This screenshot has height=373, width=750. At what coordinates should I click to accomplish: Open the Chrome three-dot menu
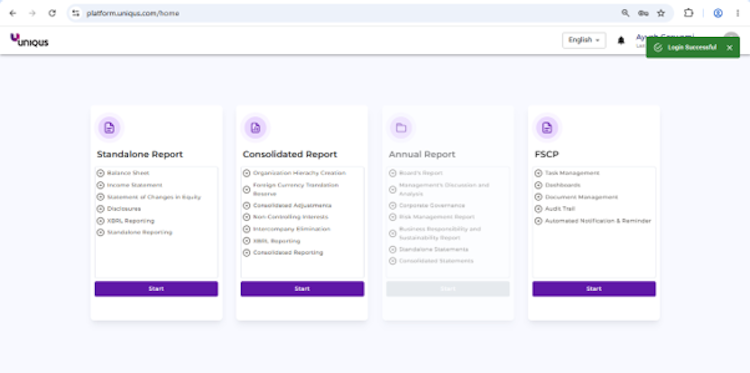pos(738,13)
